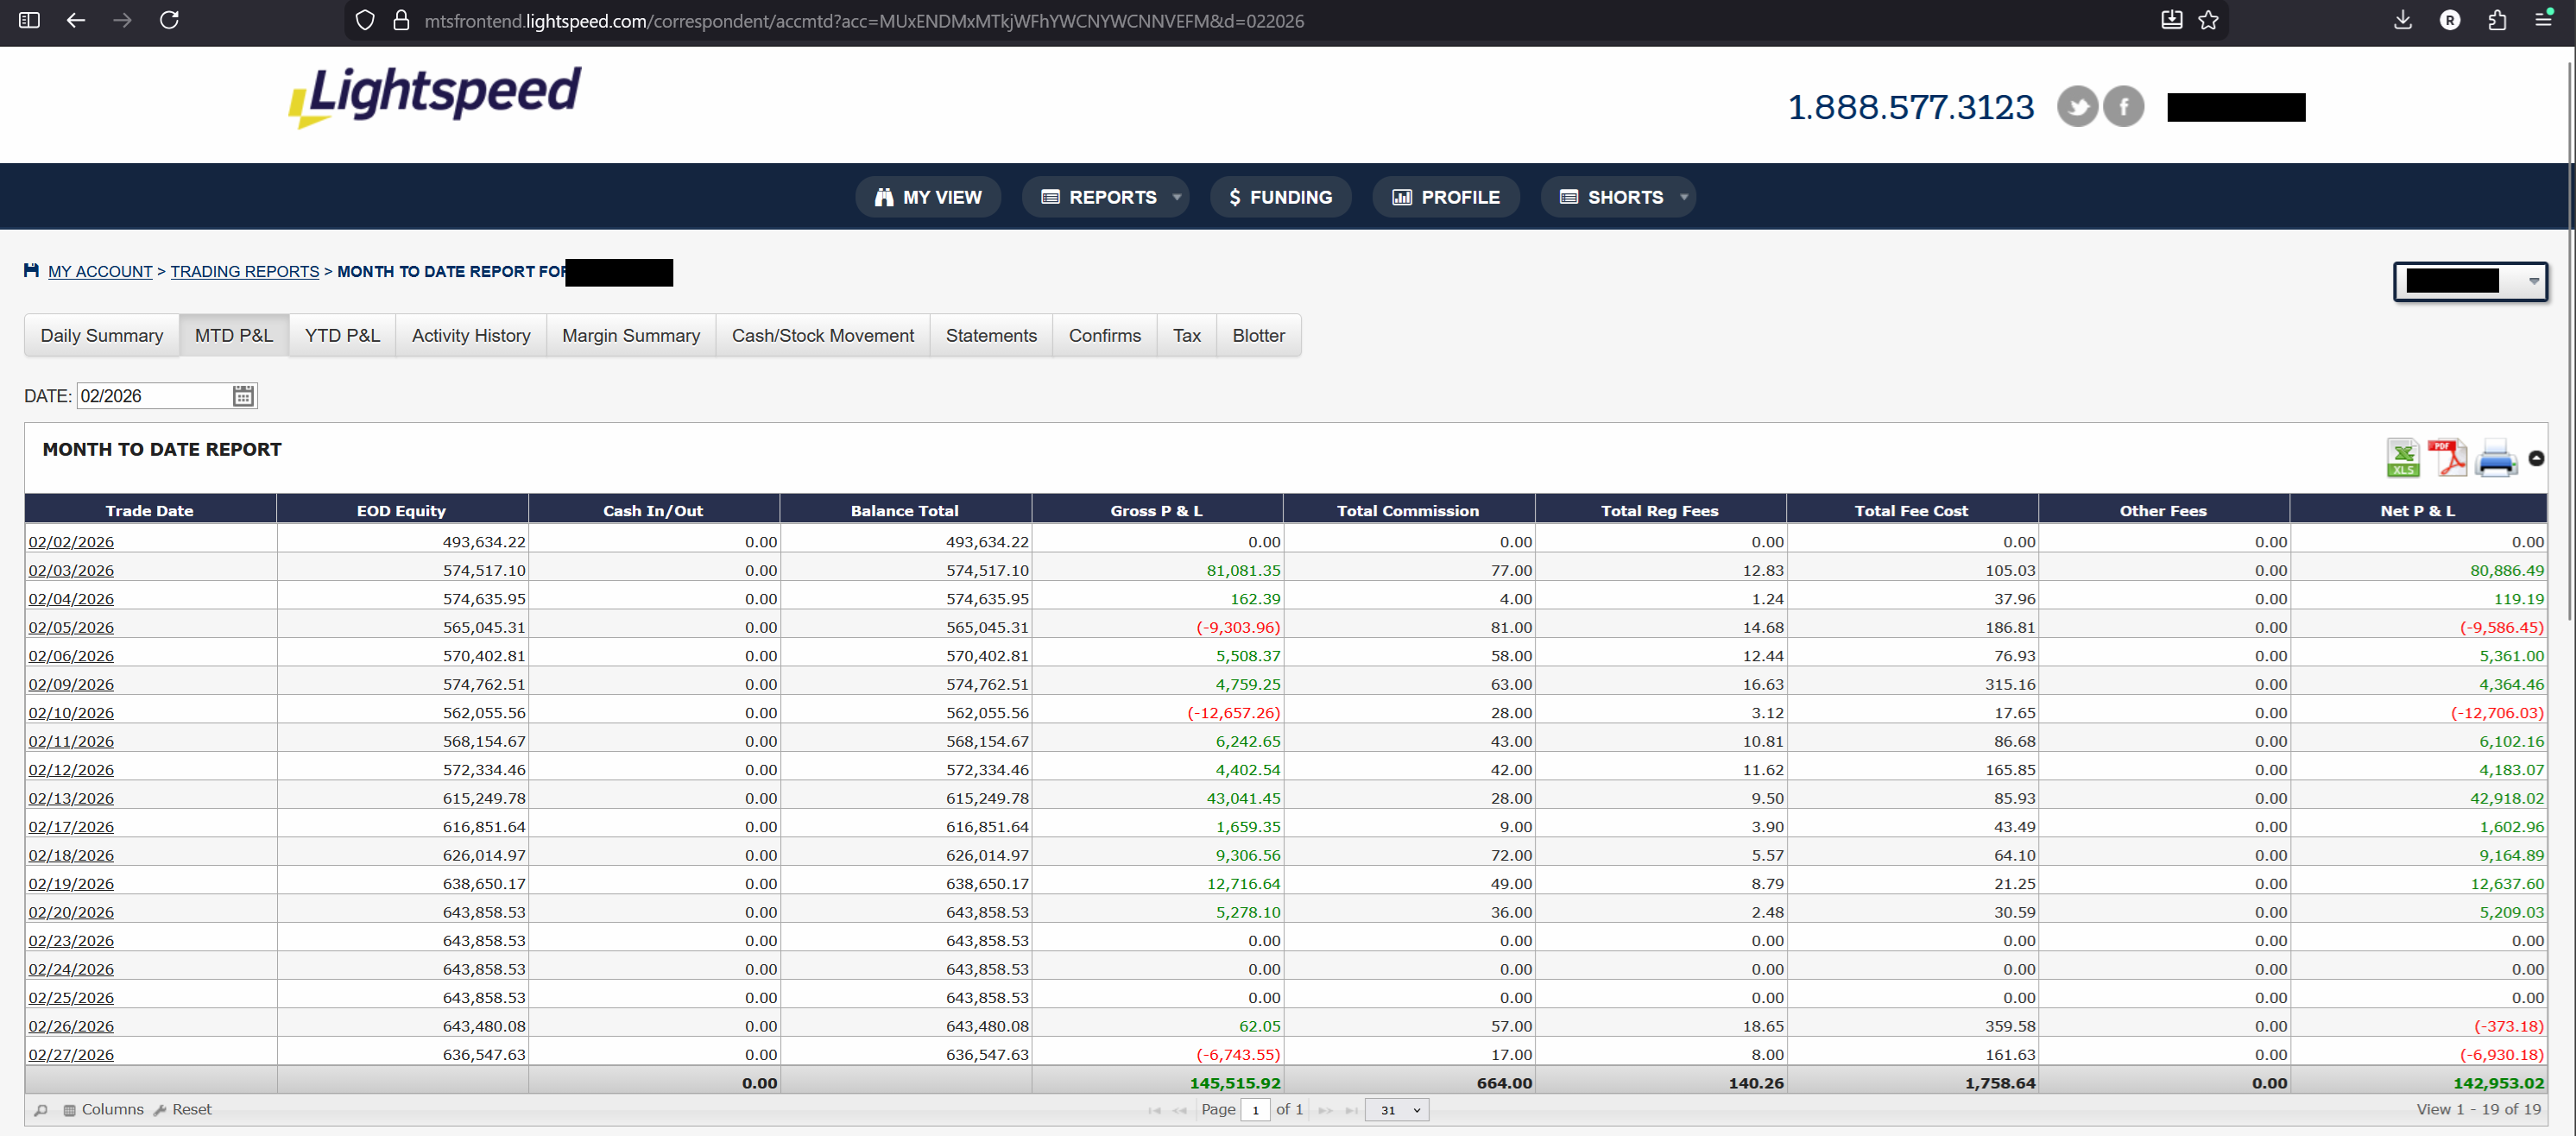The width and height of the screenshot is (2576, 1136).
Task: Open Lightspeed Facebook page
Action: coord(2123,106)
